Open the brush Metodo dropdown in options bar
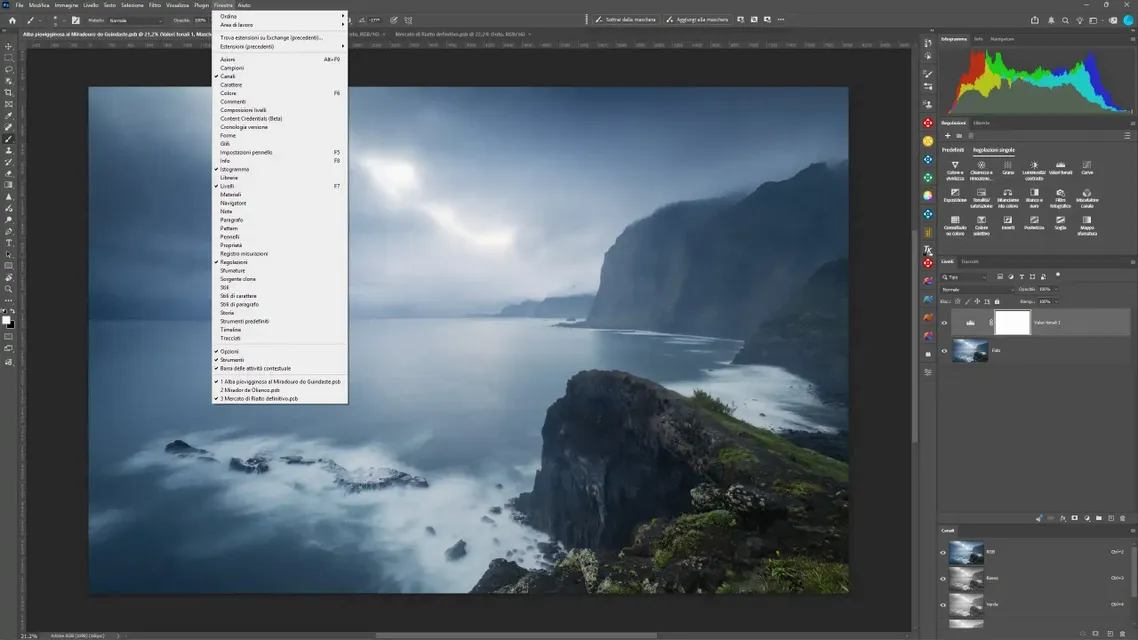The width and height of the screenshot is (1138, 640). pyautogui.click(x=135, y=20)
